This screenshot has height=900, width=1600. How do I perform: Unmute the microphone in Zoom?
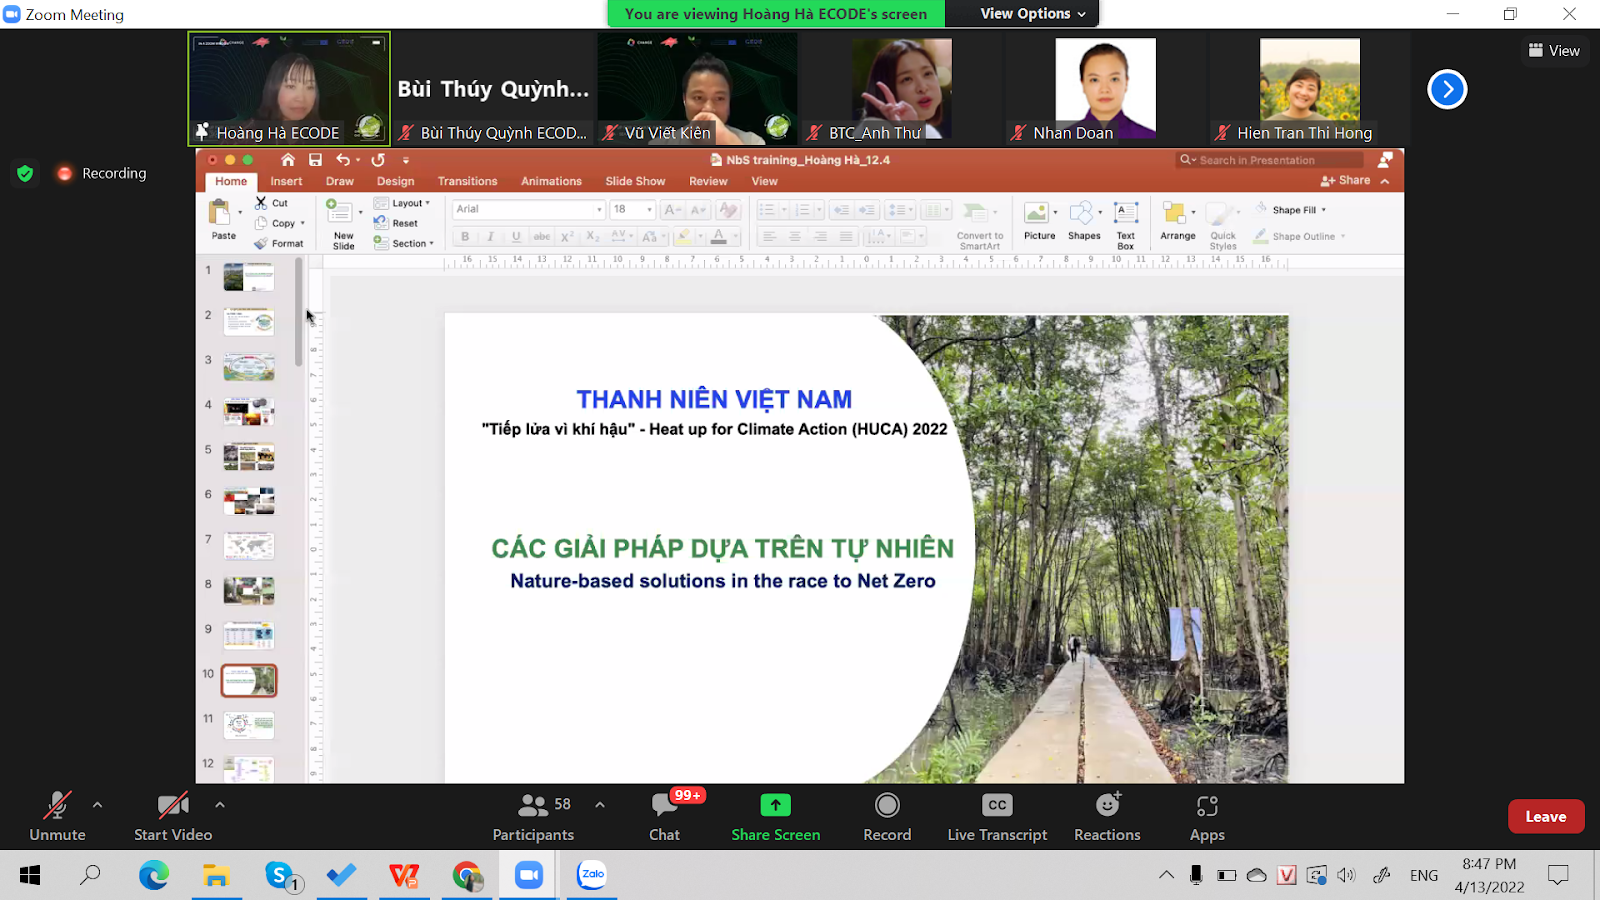tap(57, 817)
